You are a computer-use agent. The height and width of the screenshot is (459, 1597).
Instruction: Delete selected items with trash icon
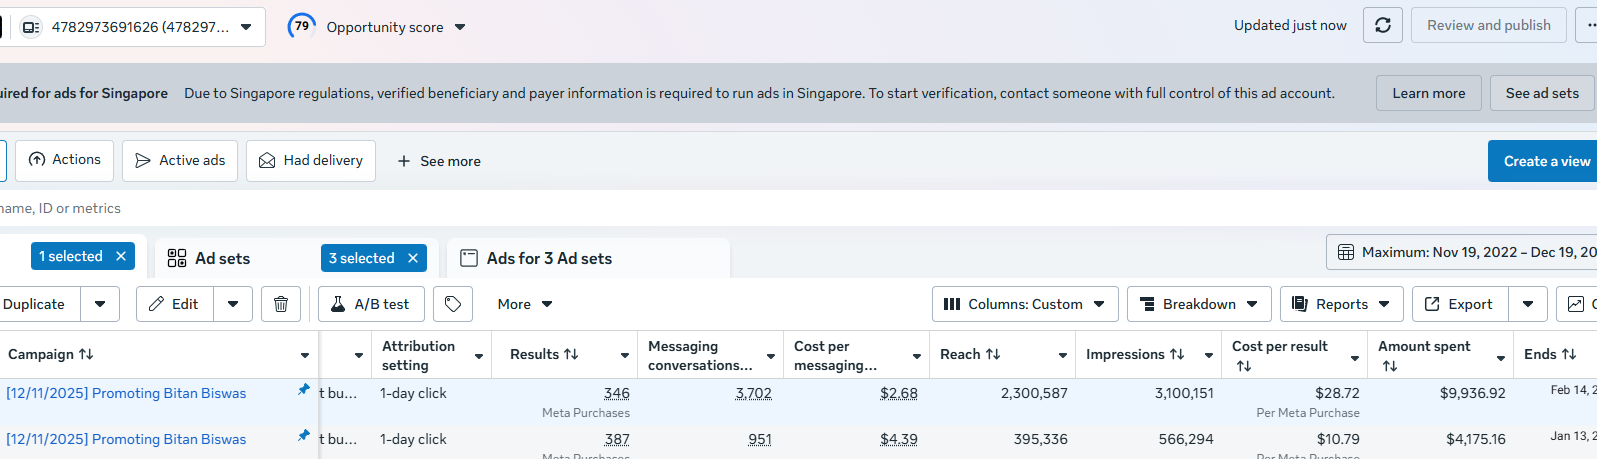281,304
